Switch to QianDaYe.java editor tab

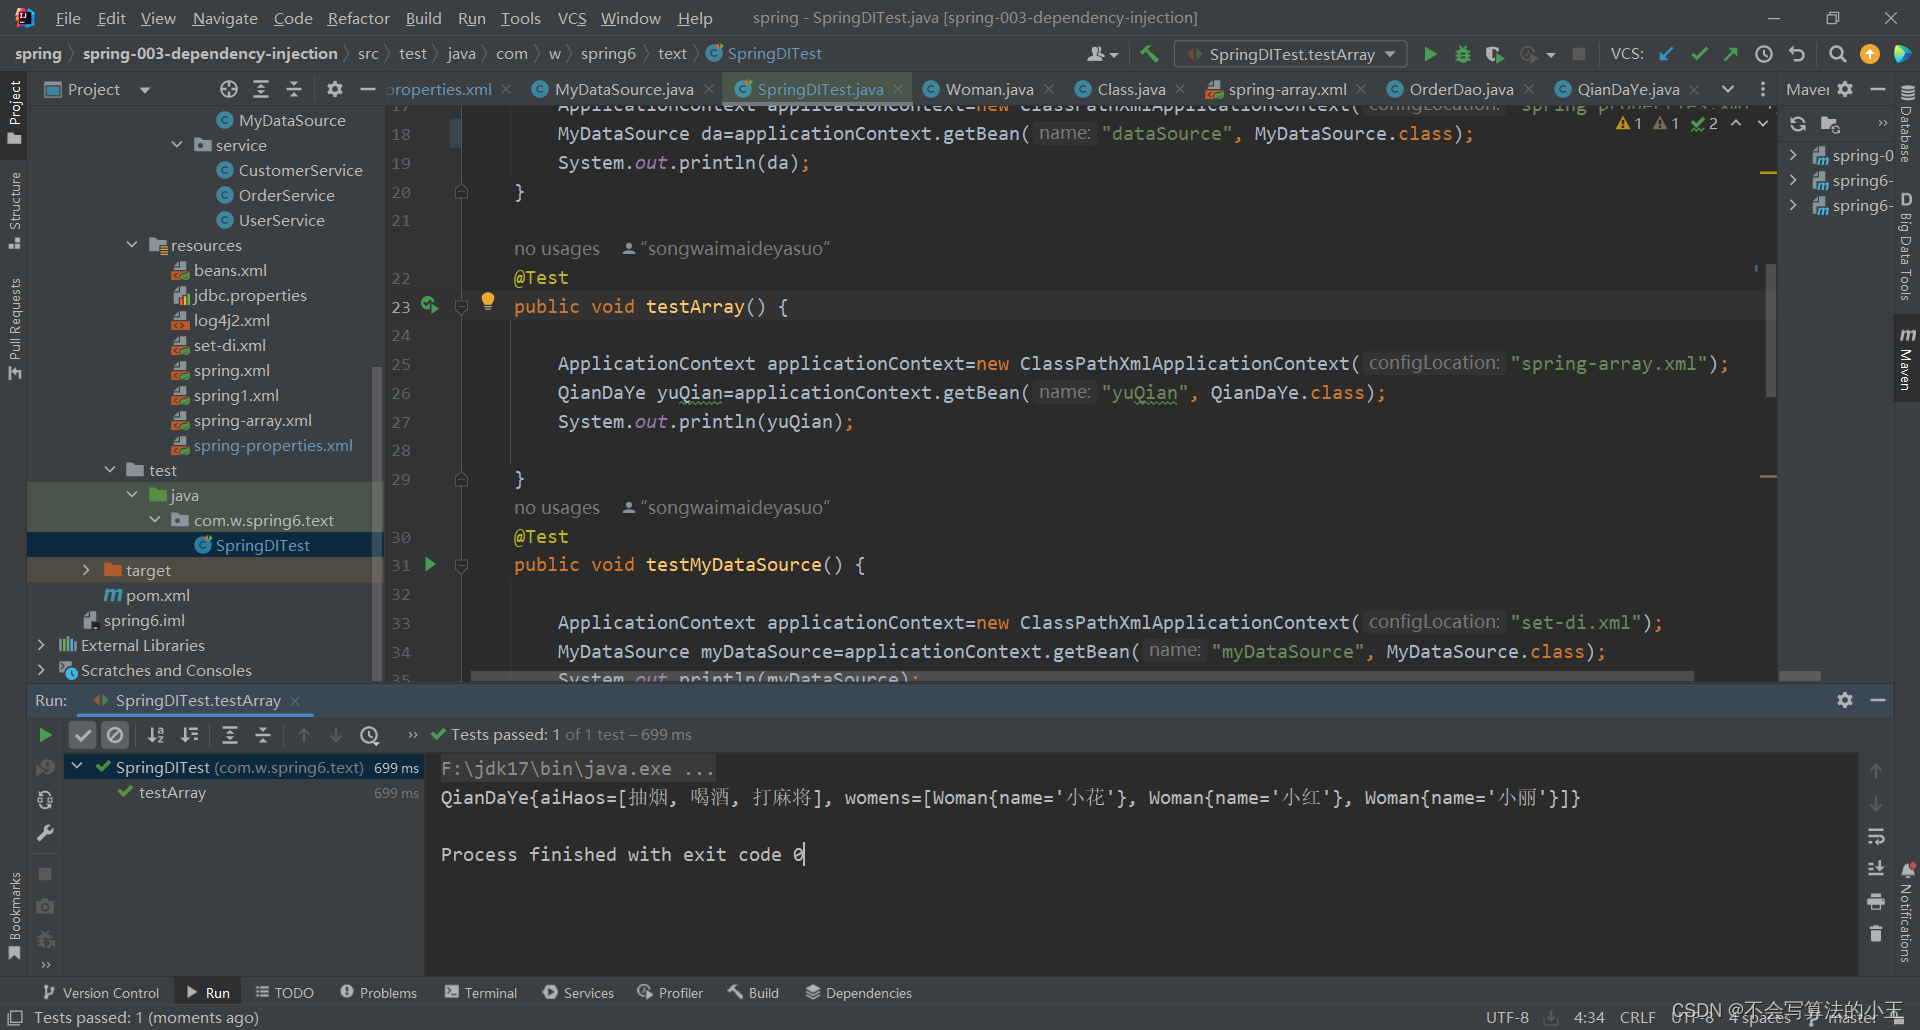pyautogui.click(x=1627, y=89)
